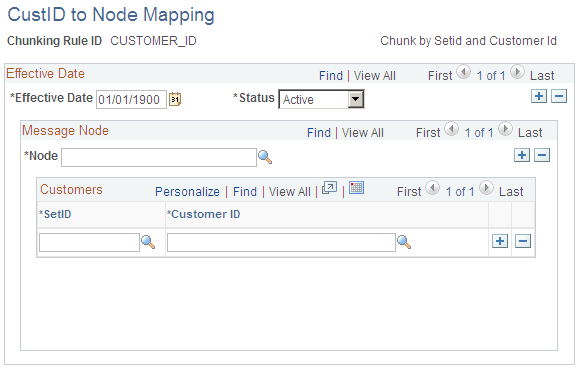Focus the Customer ID input field
Image resolution: width=582 pixels, height=370 pixels.
(x=281, y=242)
